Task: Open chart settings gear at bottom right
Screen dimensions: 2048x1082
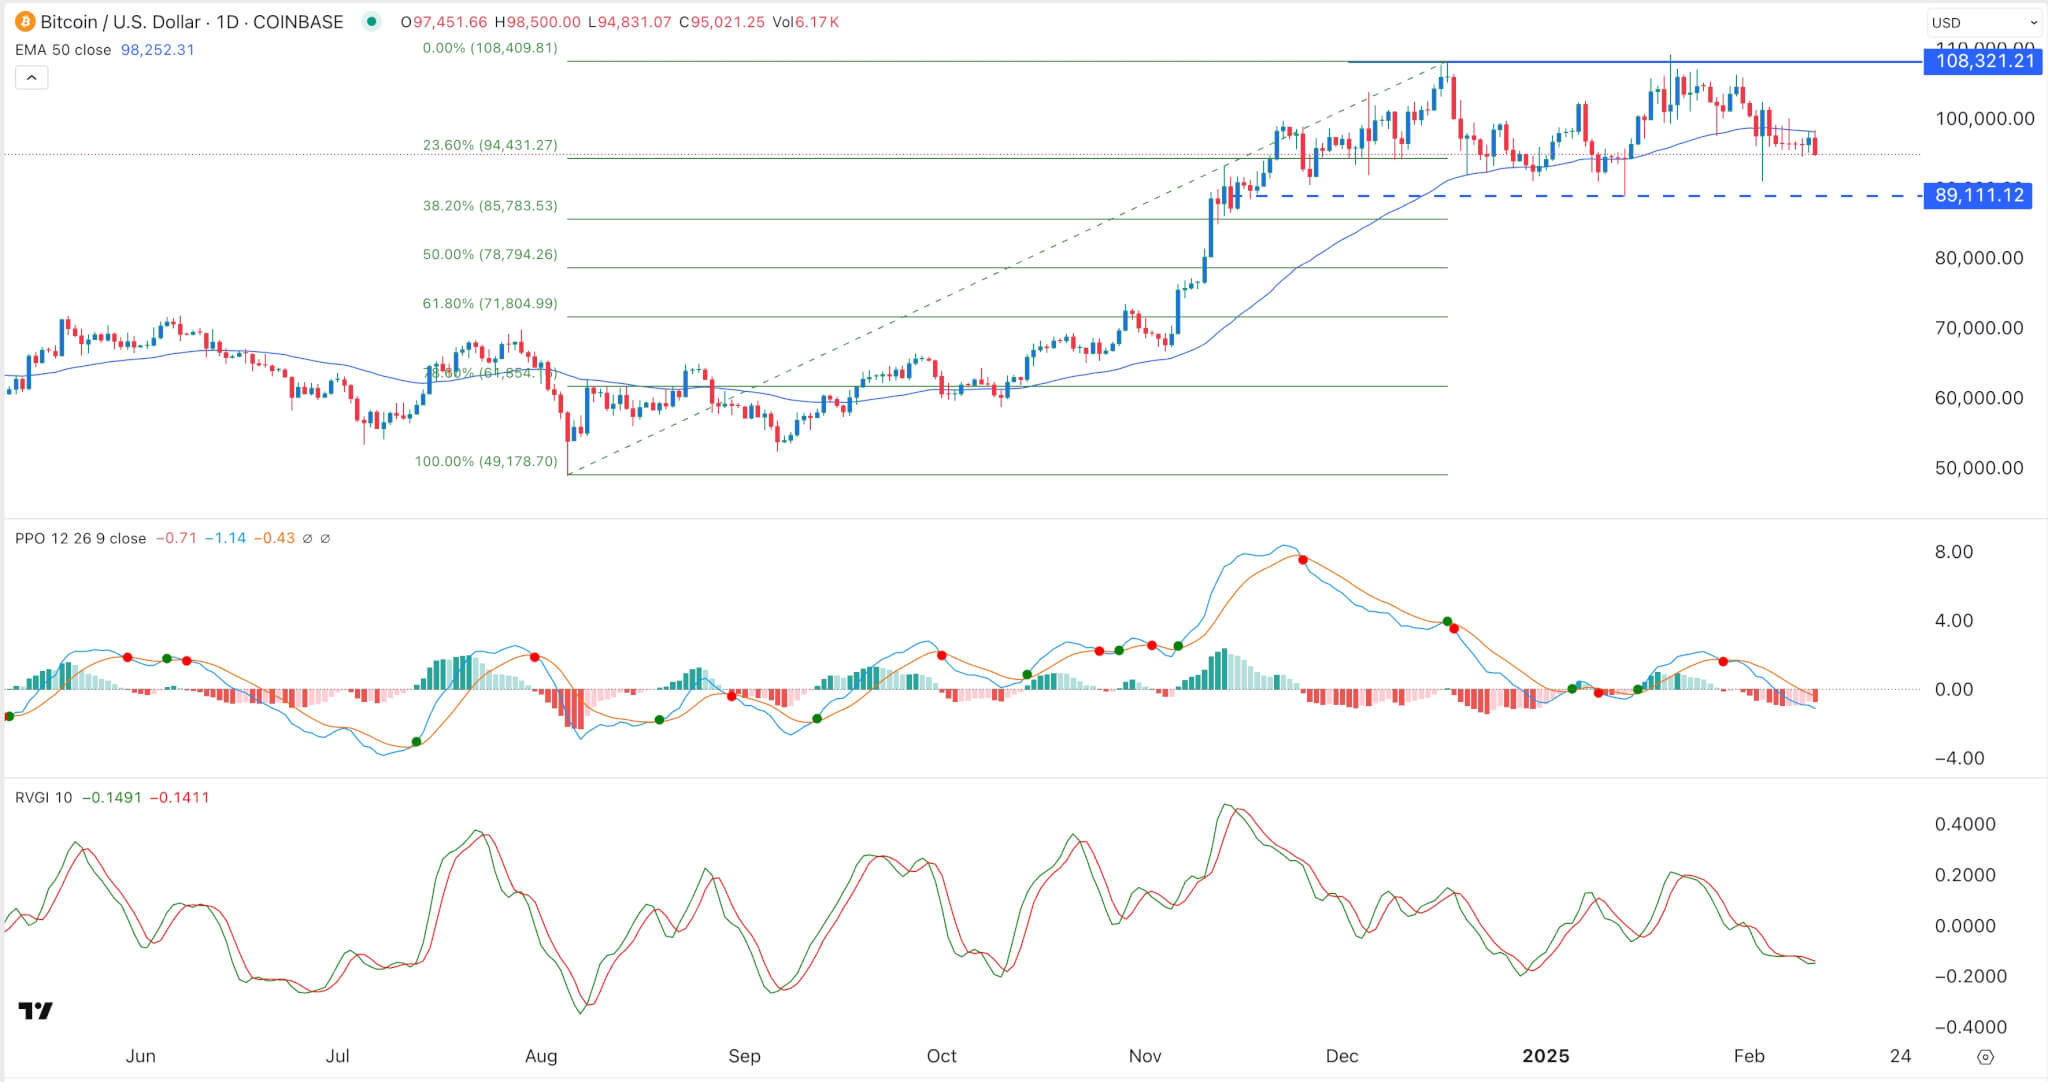Action: point(1986,1057)
